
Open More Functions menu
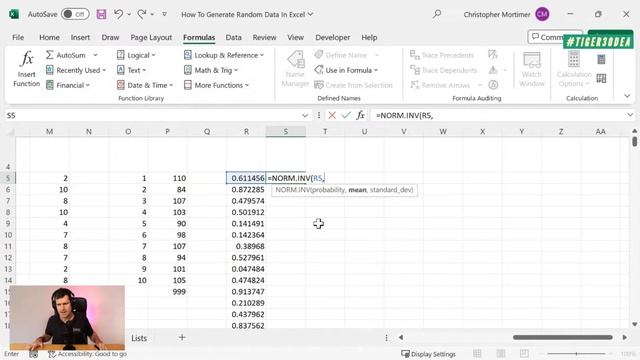pos(216,85)
